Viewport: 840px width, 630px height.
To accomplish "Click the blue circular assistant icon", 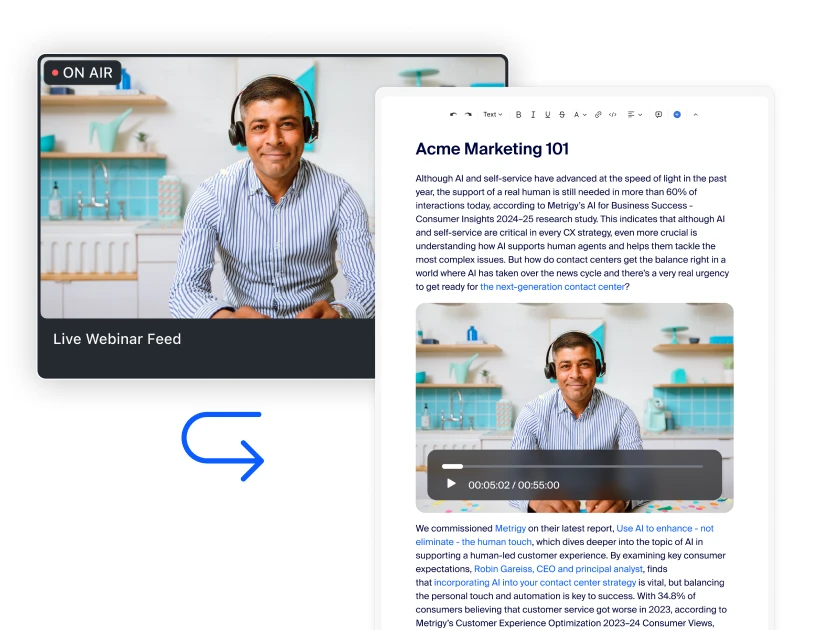I will (677, 114).
